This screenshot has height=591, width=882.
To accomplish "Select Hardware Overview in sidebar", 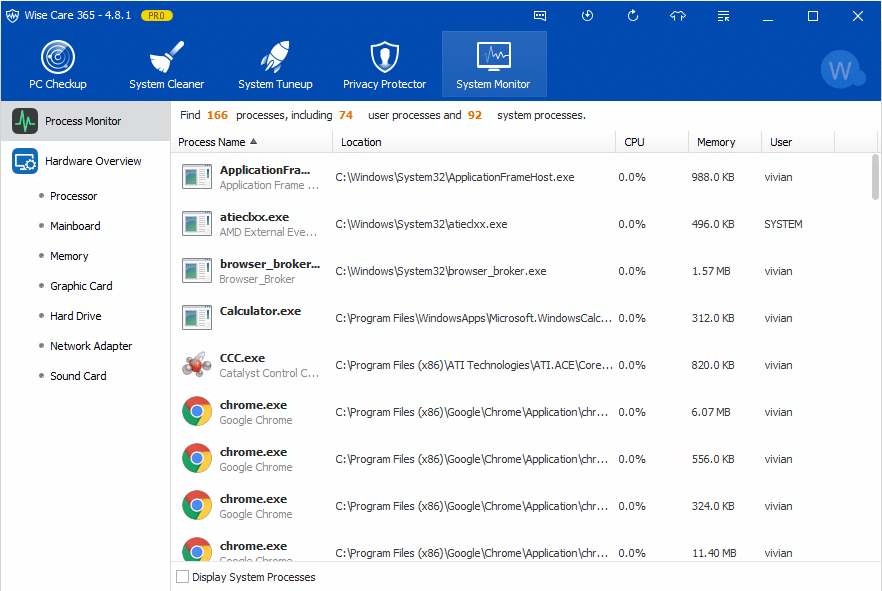I will [x=86, y=161].
